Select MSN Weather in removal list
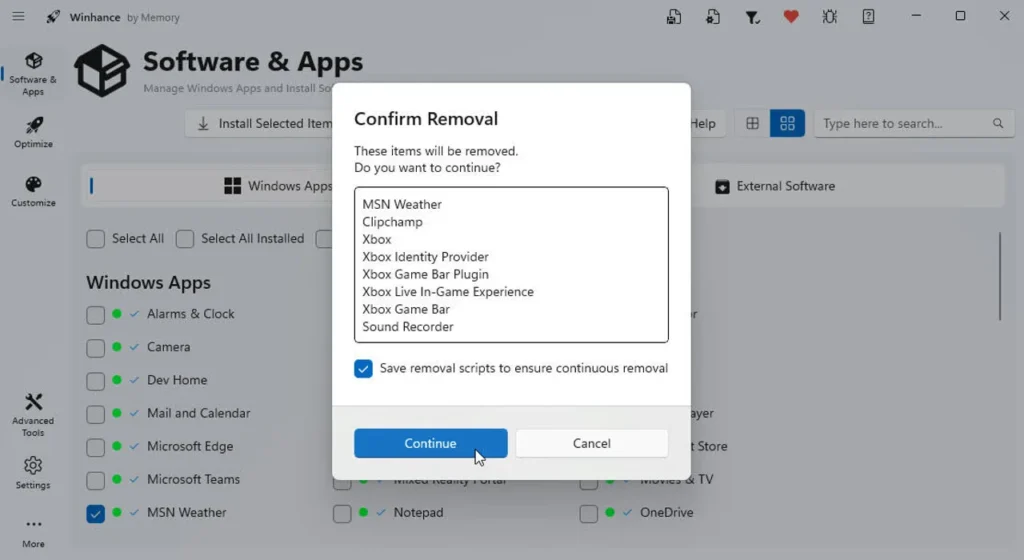The width and height of the screenshot is (1024, 560). pos(402,204)
